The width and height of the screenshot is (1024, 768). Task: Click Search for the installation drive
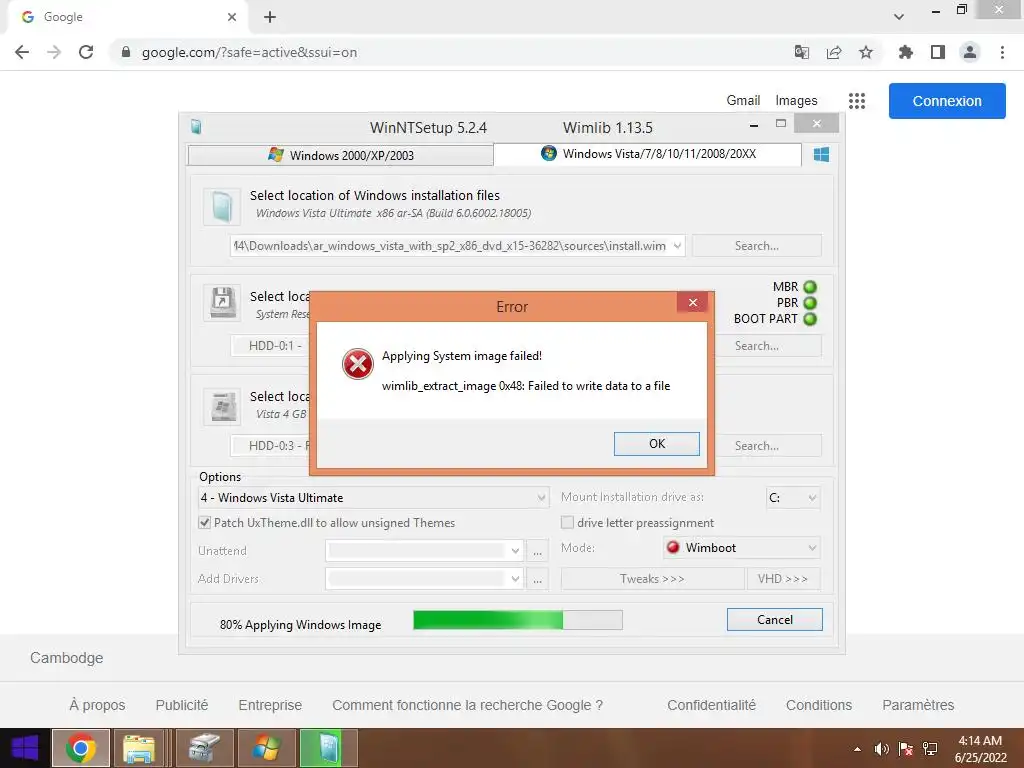click(756, 446)
